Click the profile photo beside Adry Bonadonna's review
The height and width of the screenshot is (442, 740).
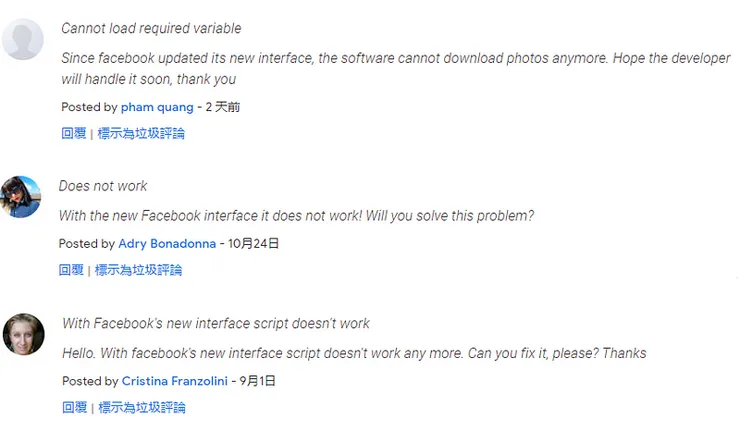tap(21, 197)
